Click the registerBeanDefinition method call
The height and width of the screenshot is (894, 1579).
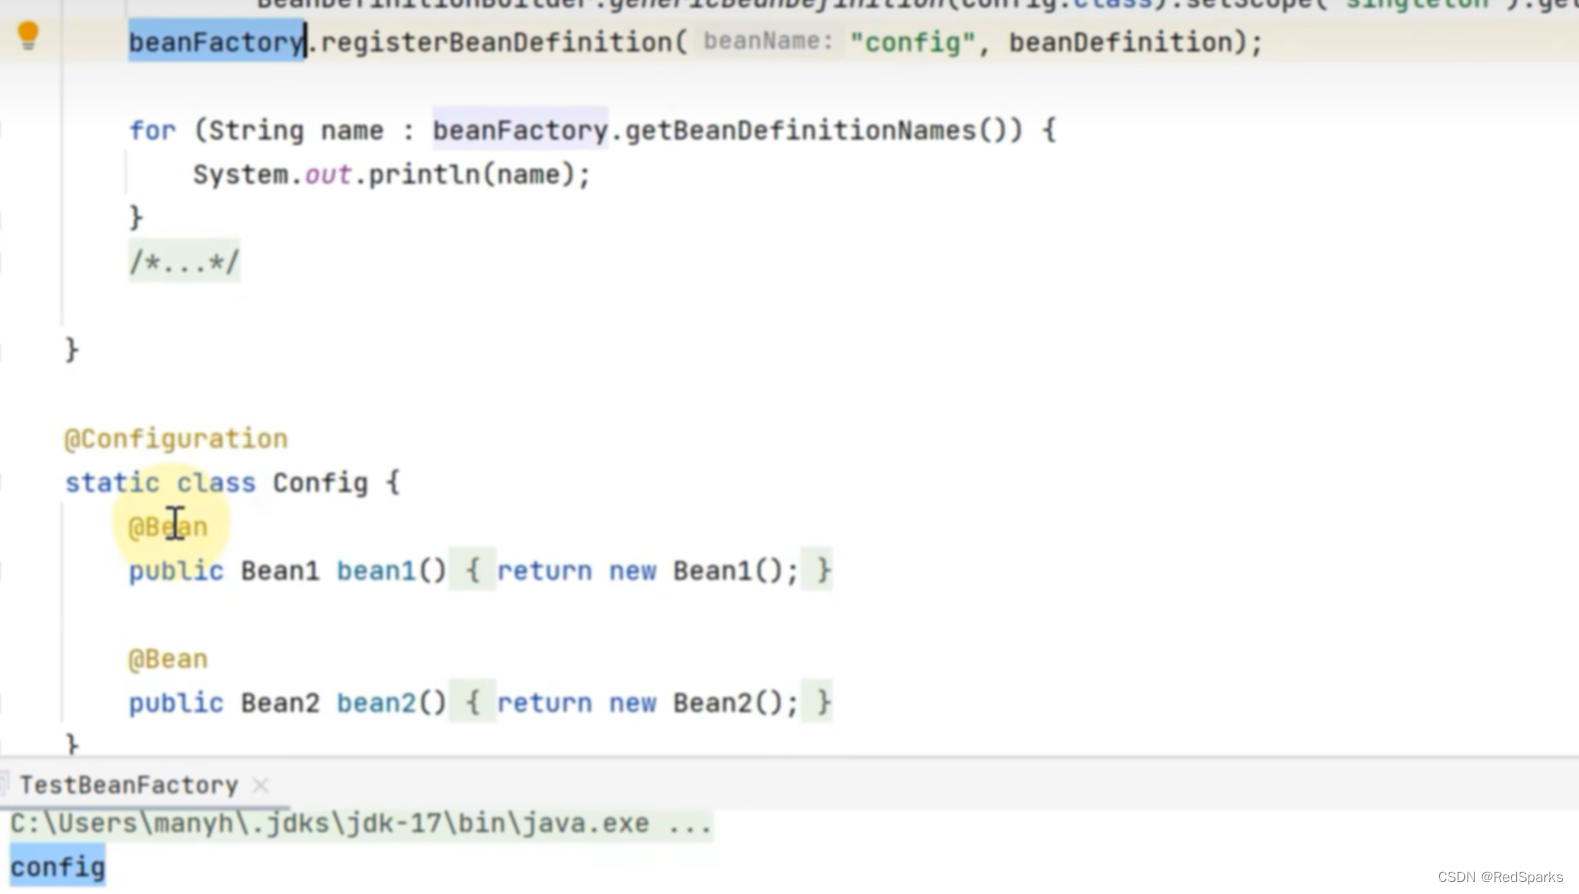(495, 42)
